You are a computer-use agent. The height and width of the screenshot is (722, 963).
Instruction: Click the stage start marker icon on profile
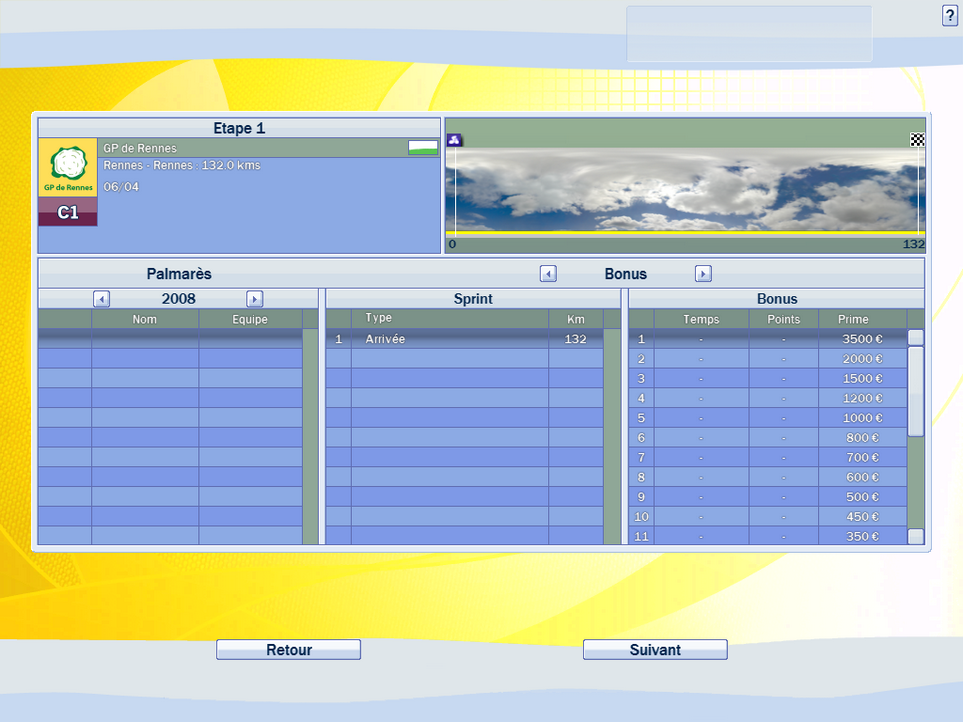click(x=454, y=140)
